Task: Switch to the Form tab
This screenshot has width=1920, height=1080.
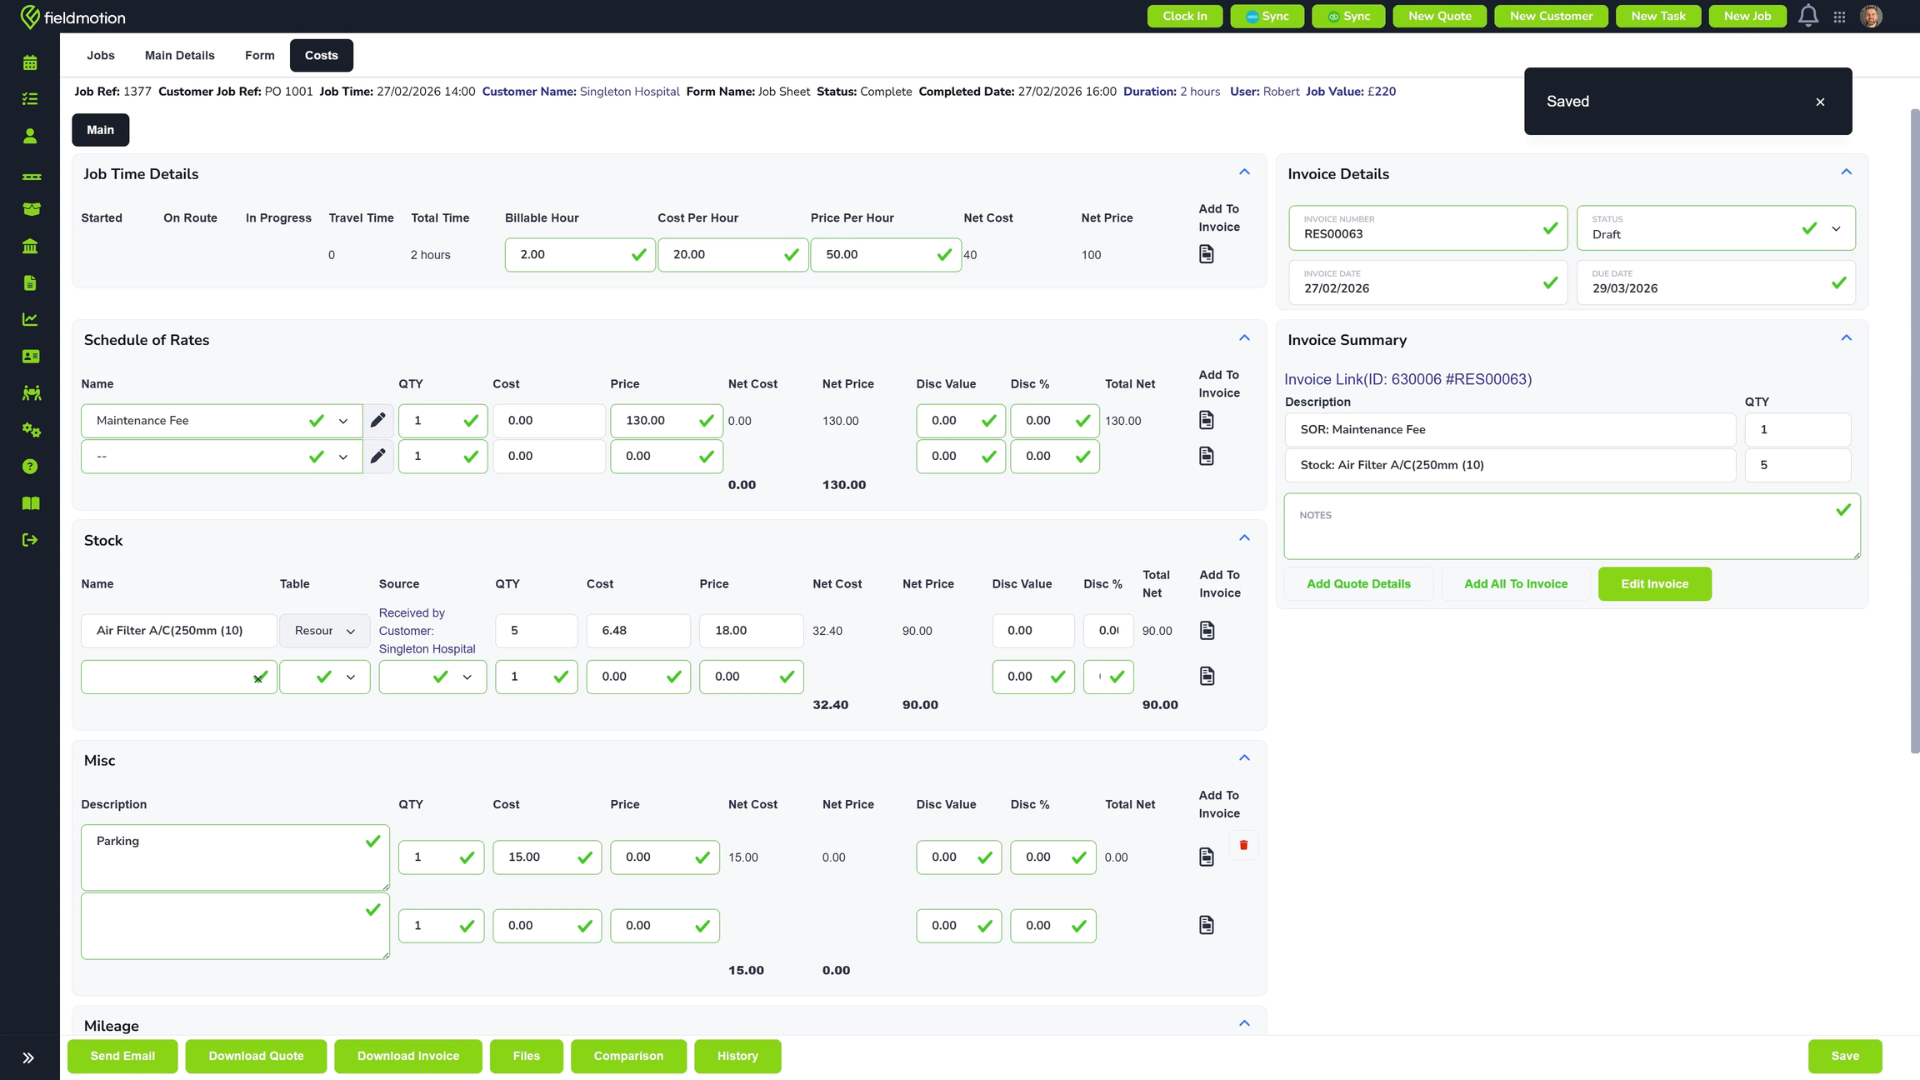Action: click(259, 56)
